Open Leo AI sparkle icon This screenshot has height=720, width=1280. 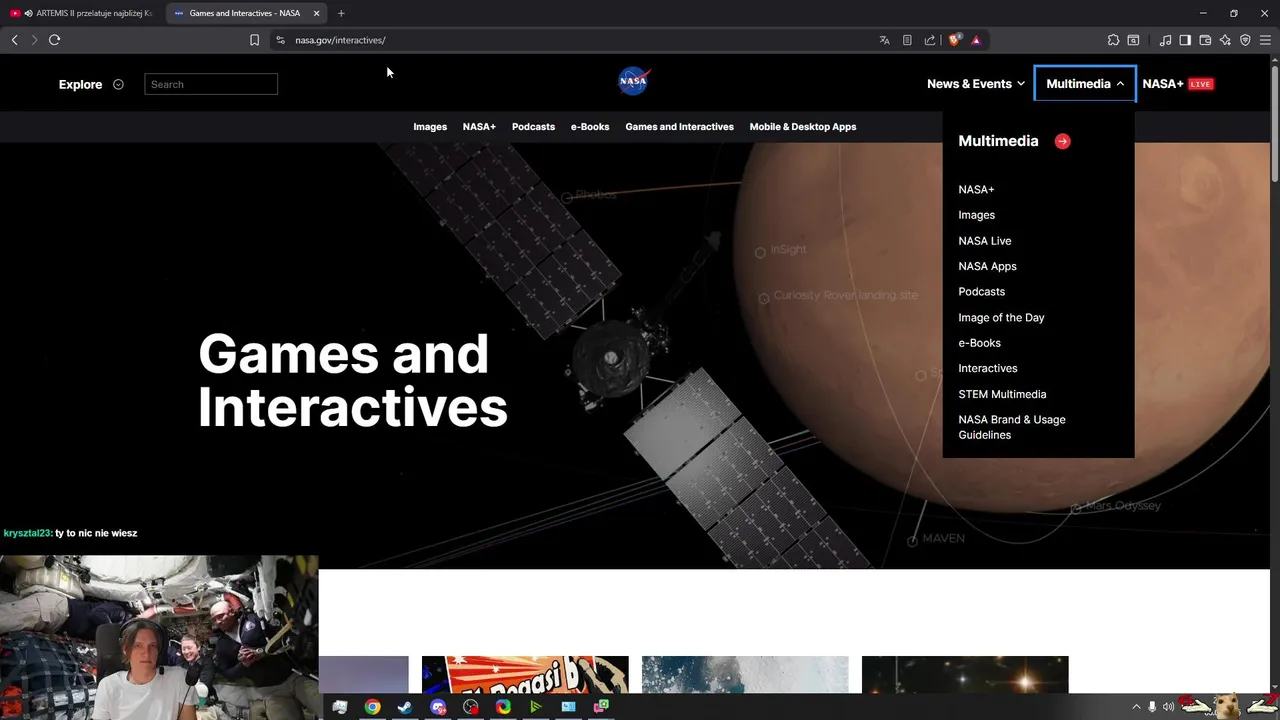coord(1225,40)
